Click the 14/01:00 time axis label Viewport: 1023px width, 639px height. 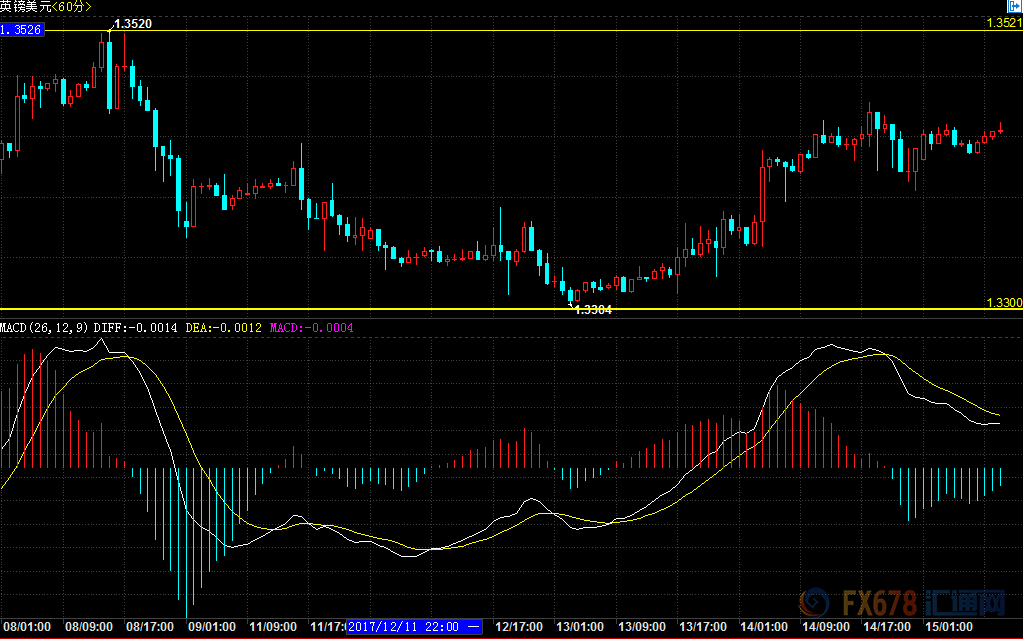765,627
